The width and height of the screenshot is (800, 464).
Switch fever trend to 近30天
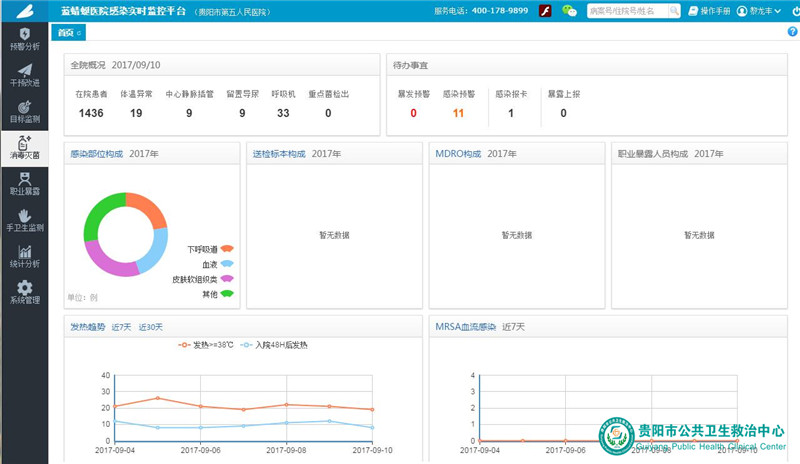(x=150, y=327)
